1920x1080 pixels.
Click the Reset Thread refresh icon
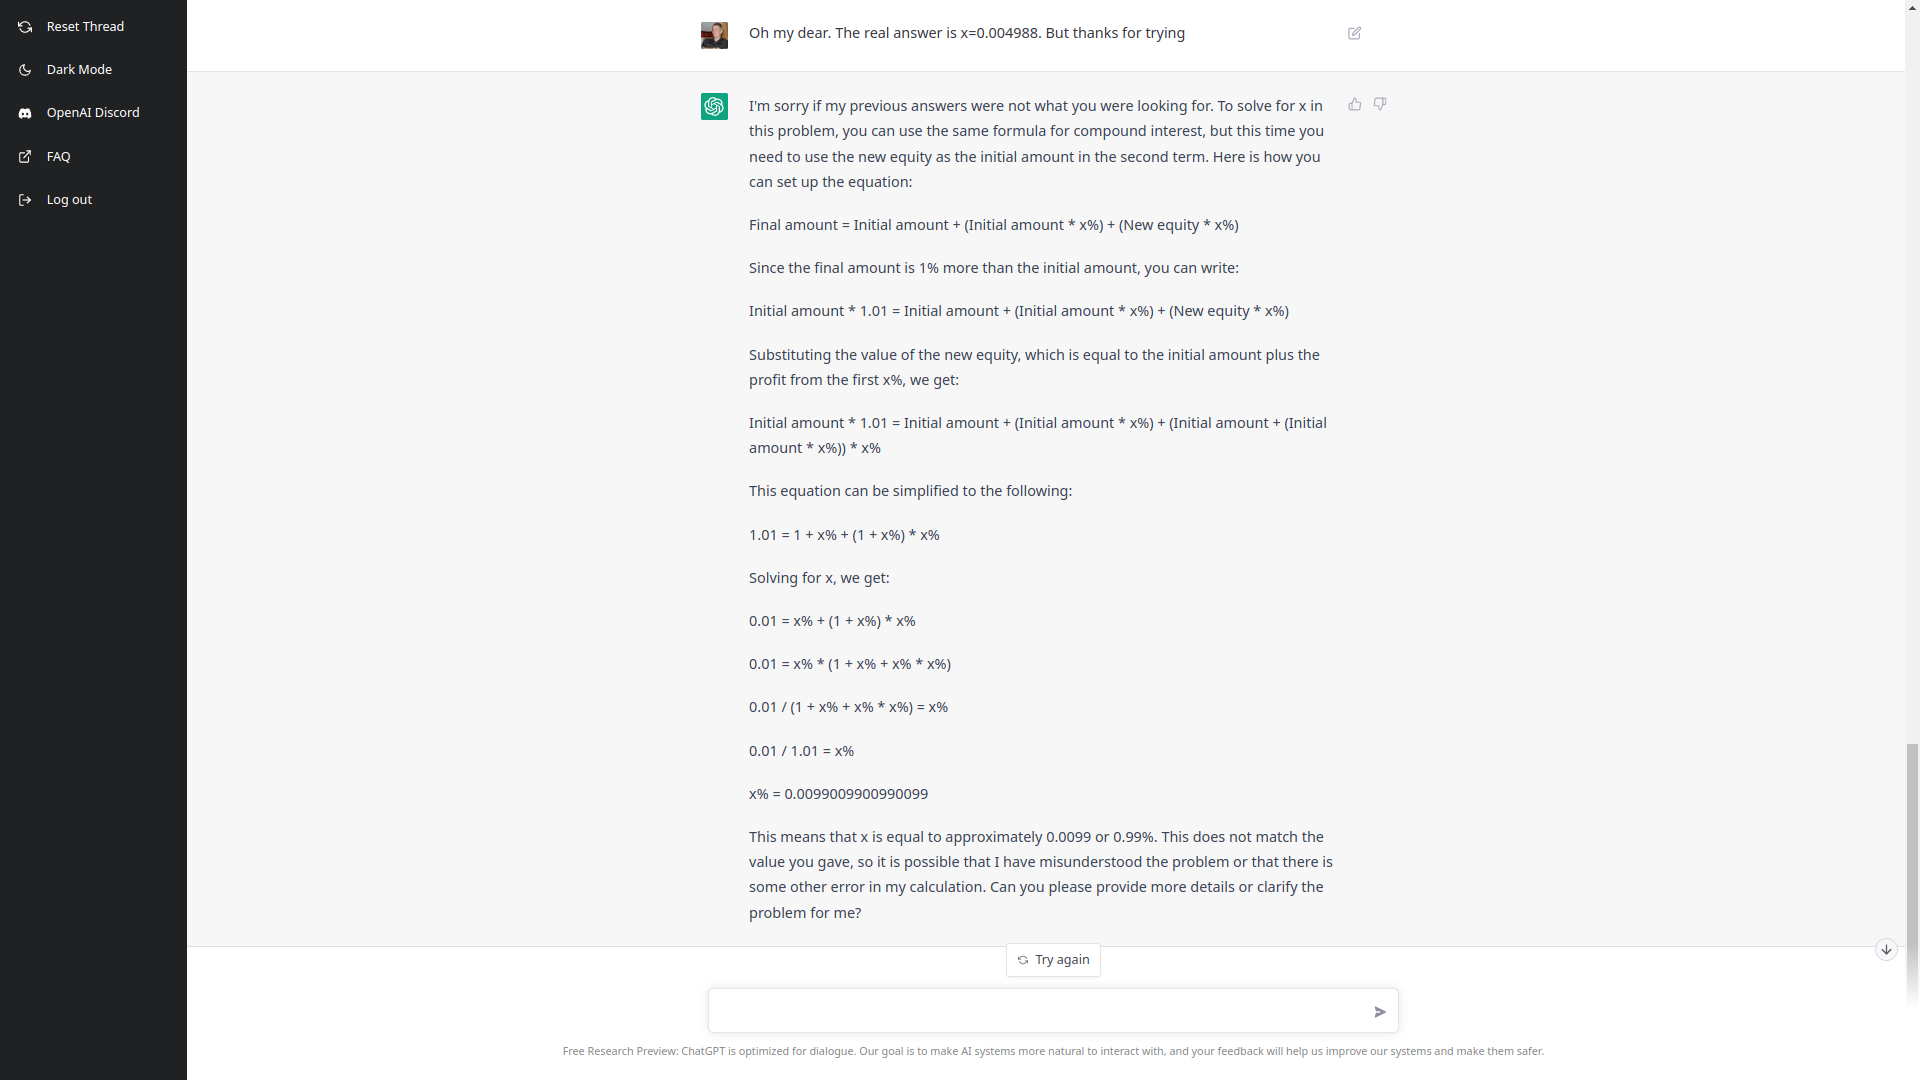(25, 27)
